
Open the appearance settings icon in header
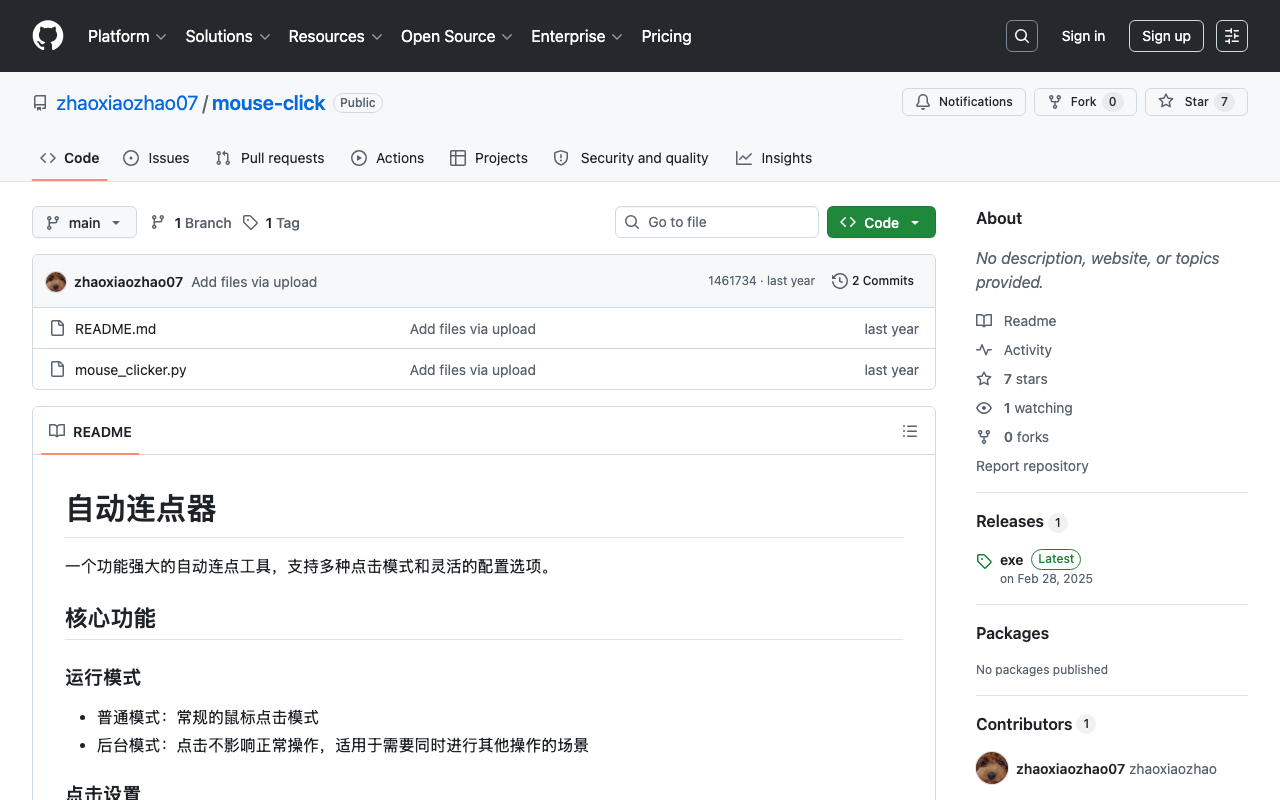[1232, 36]
